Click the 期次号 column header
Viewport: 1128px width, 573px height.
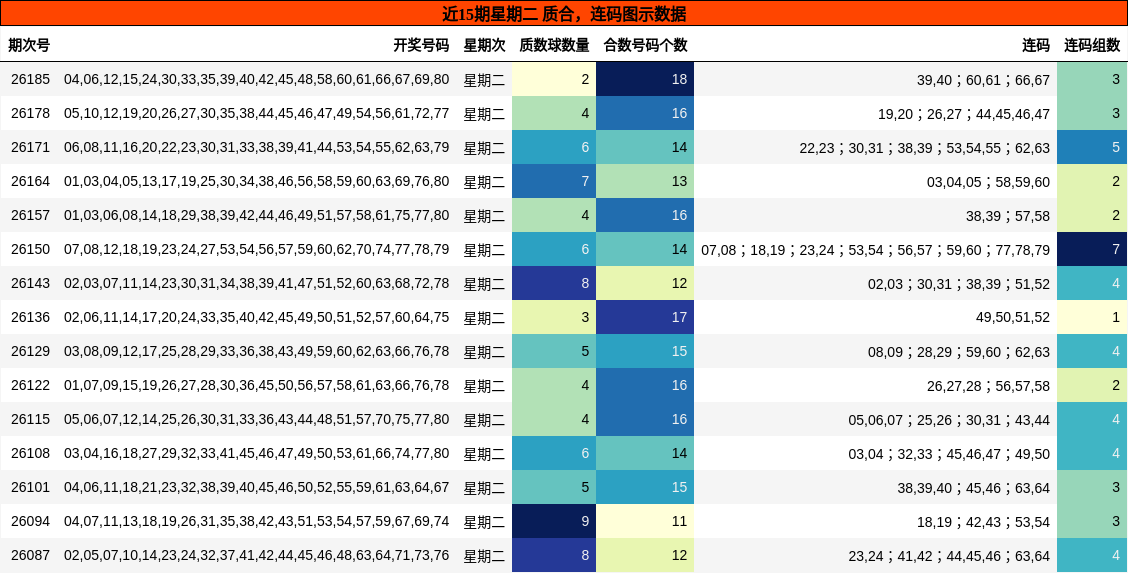[x=29, y=45]
